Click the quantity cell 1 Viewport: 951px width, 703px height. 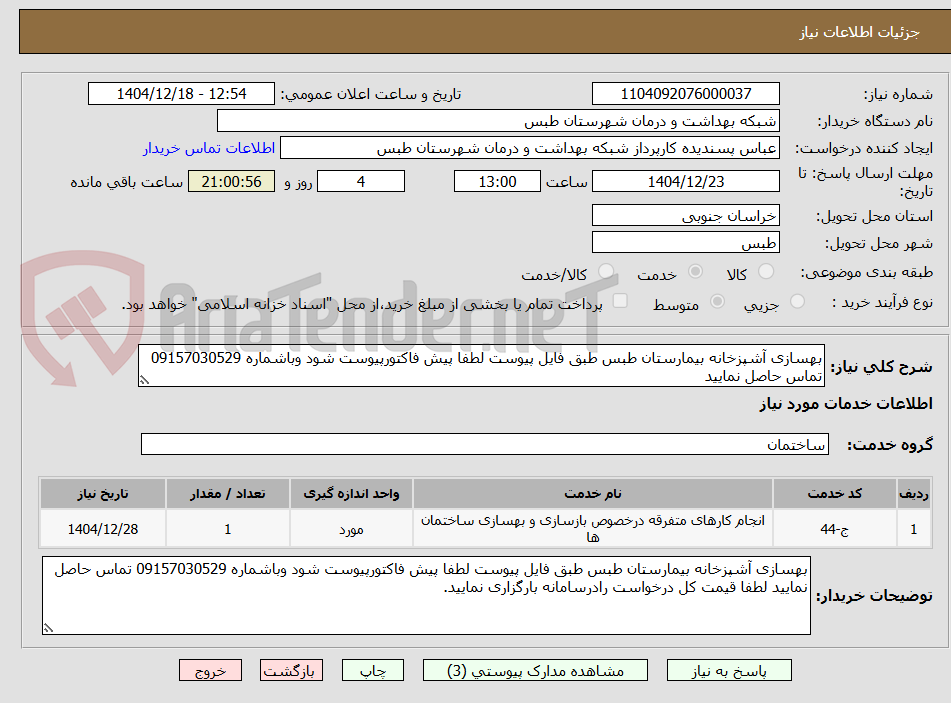tap(227, 529)
